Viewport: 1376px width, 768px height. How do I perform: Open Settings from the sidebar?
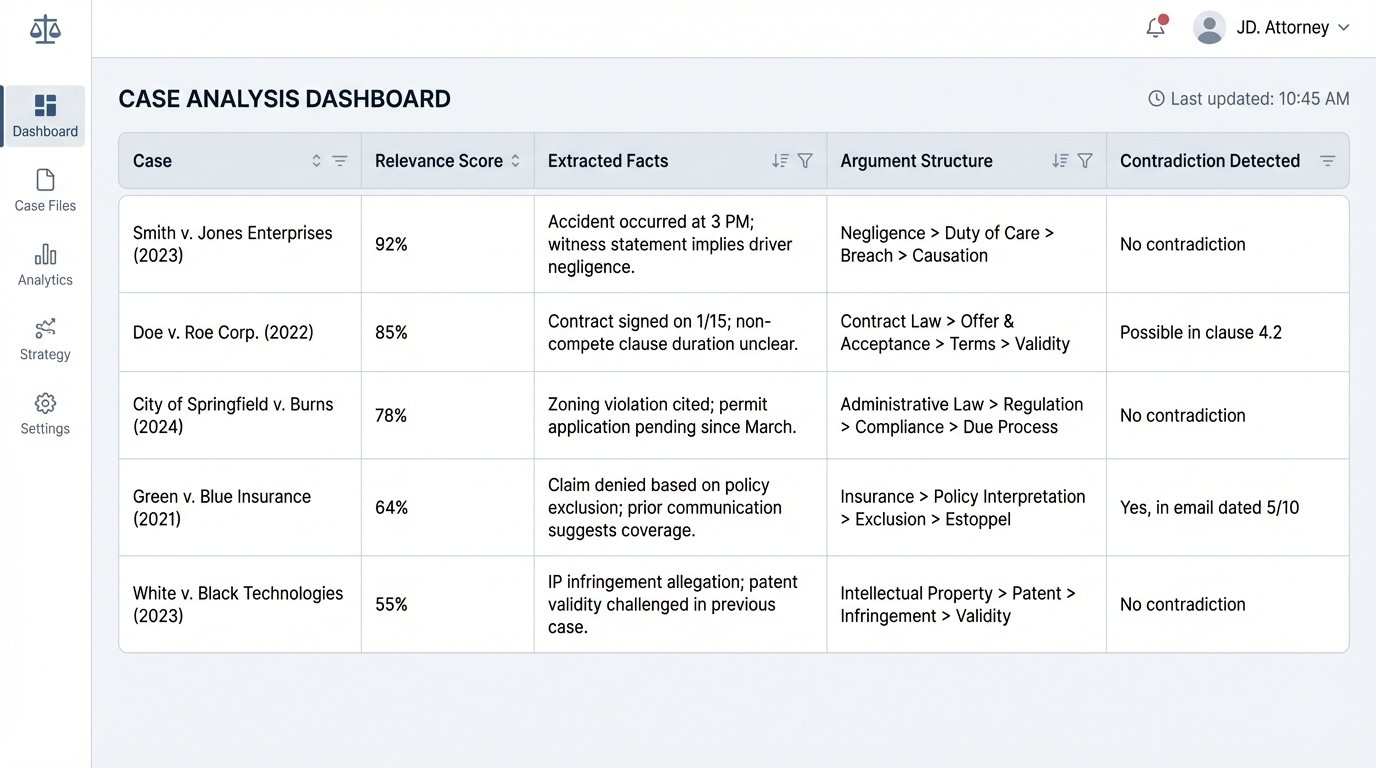45,413
